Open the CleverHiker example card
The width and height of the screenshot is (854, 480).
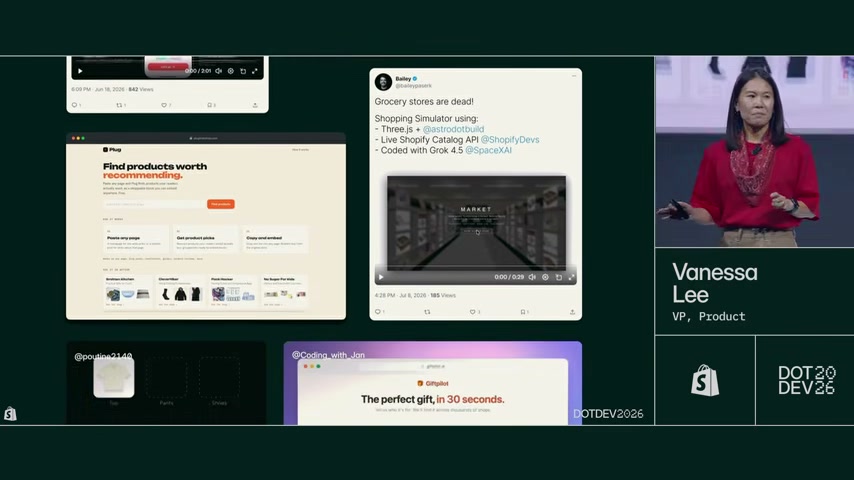[x=180, y=291]
